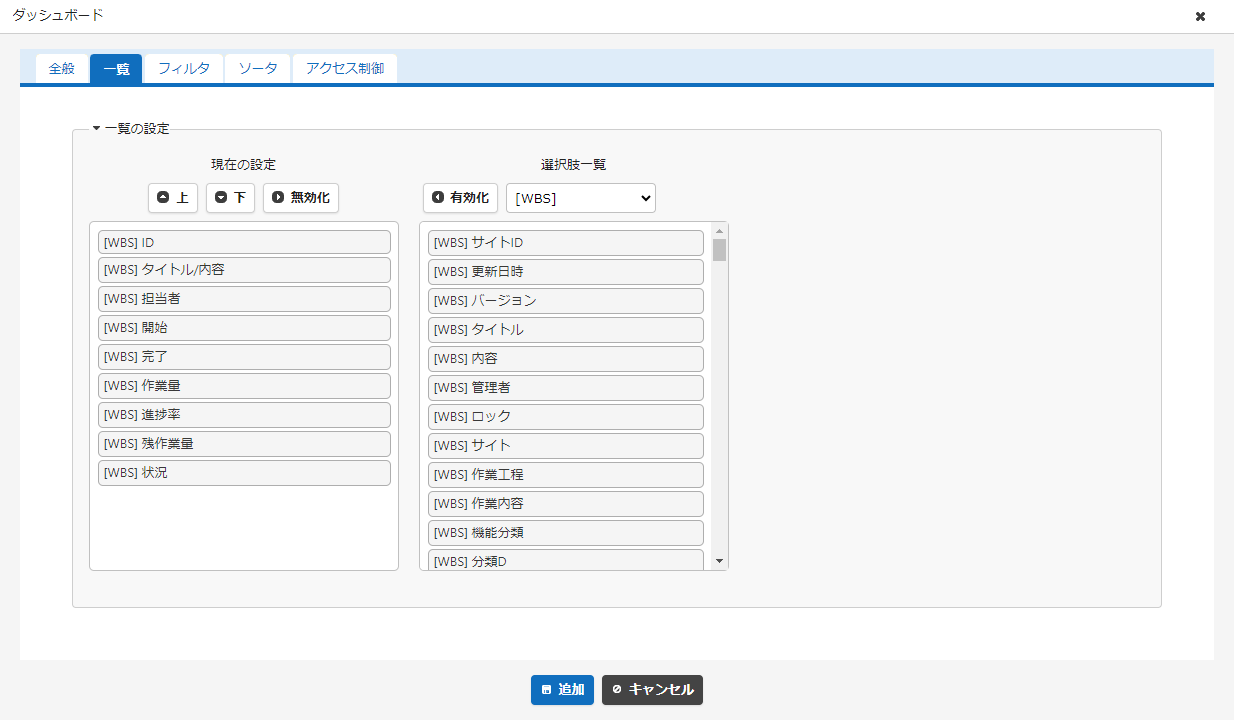Choose [WBS] 作業内容 from options list
This screenshot has width=1234, height=720.
(x=566, y=504)
